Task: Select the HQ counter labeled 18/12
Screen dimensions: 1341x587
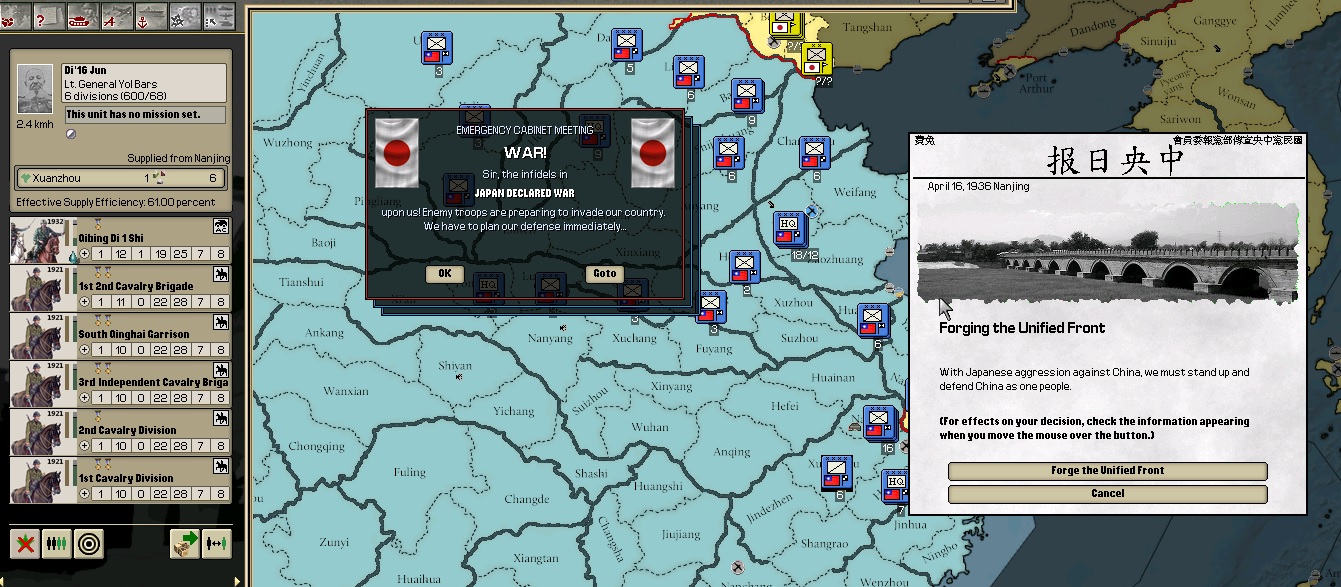Action: click(x=790, y=230)
